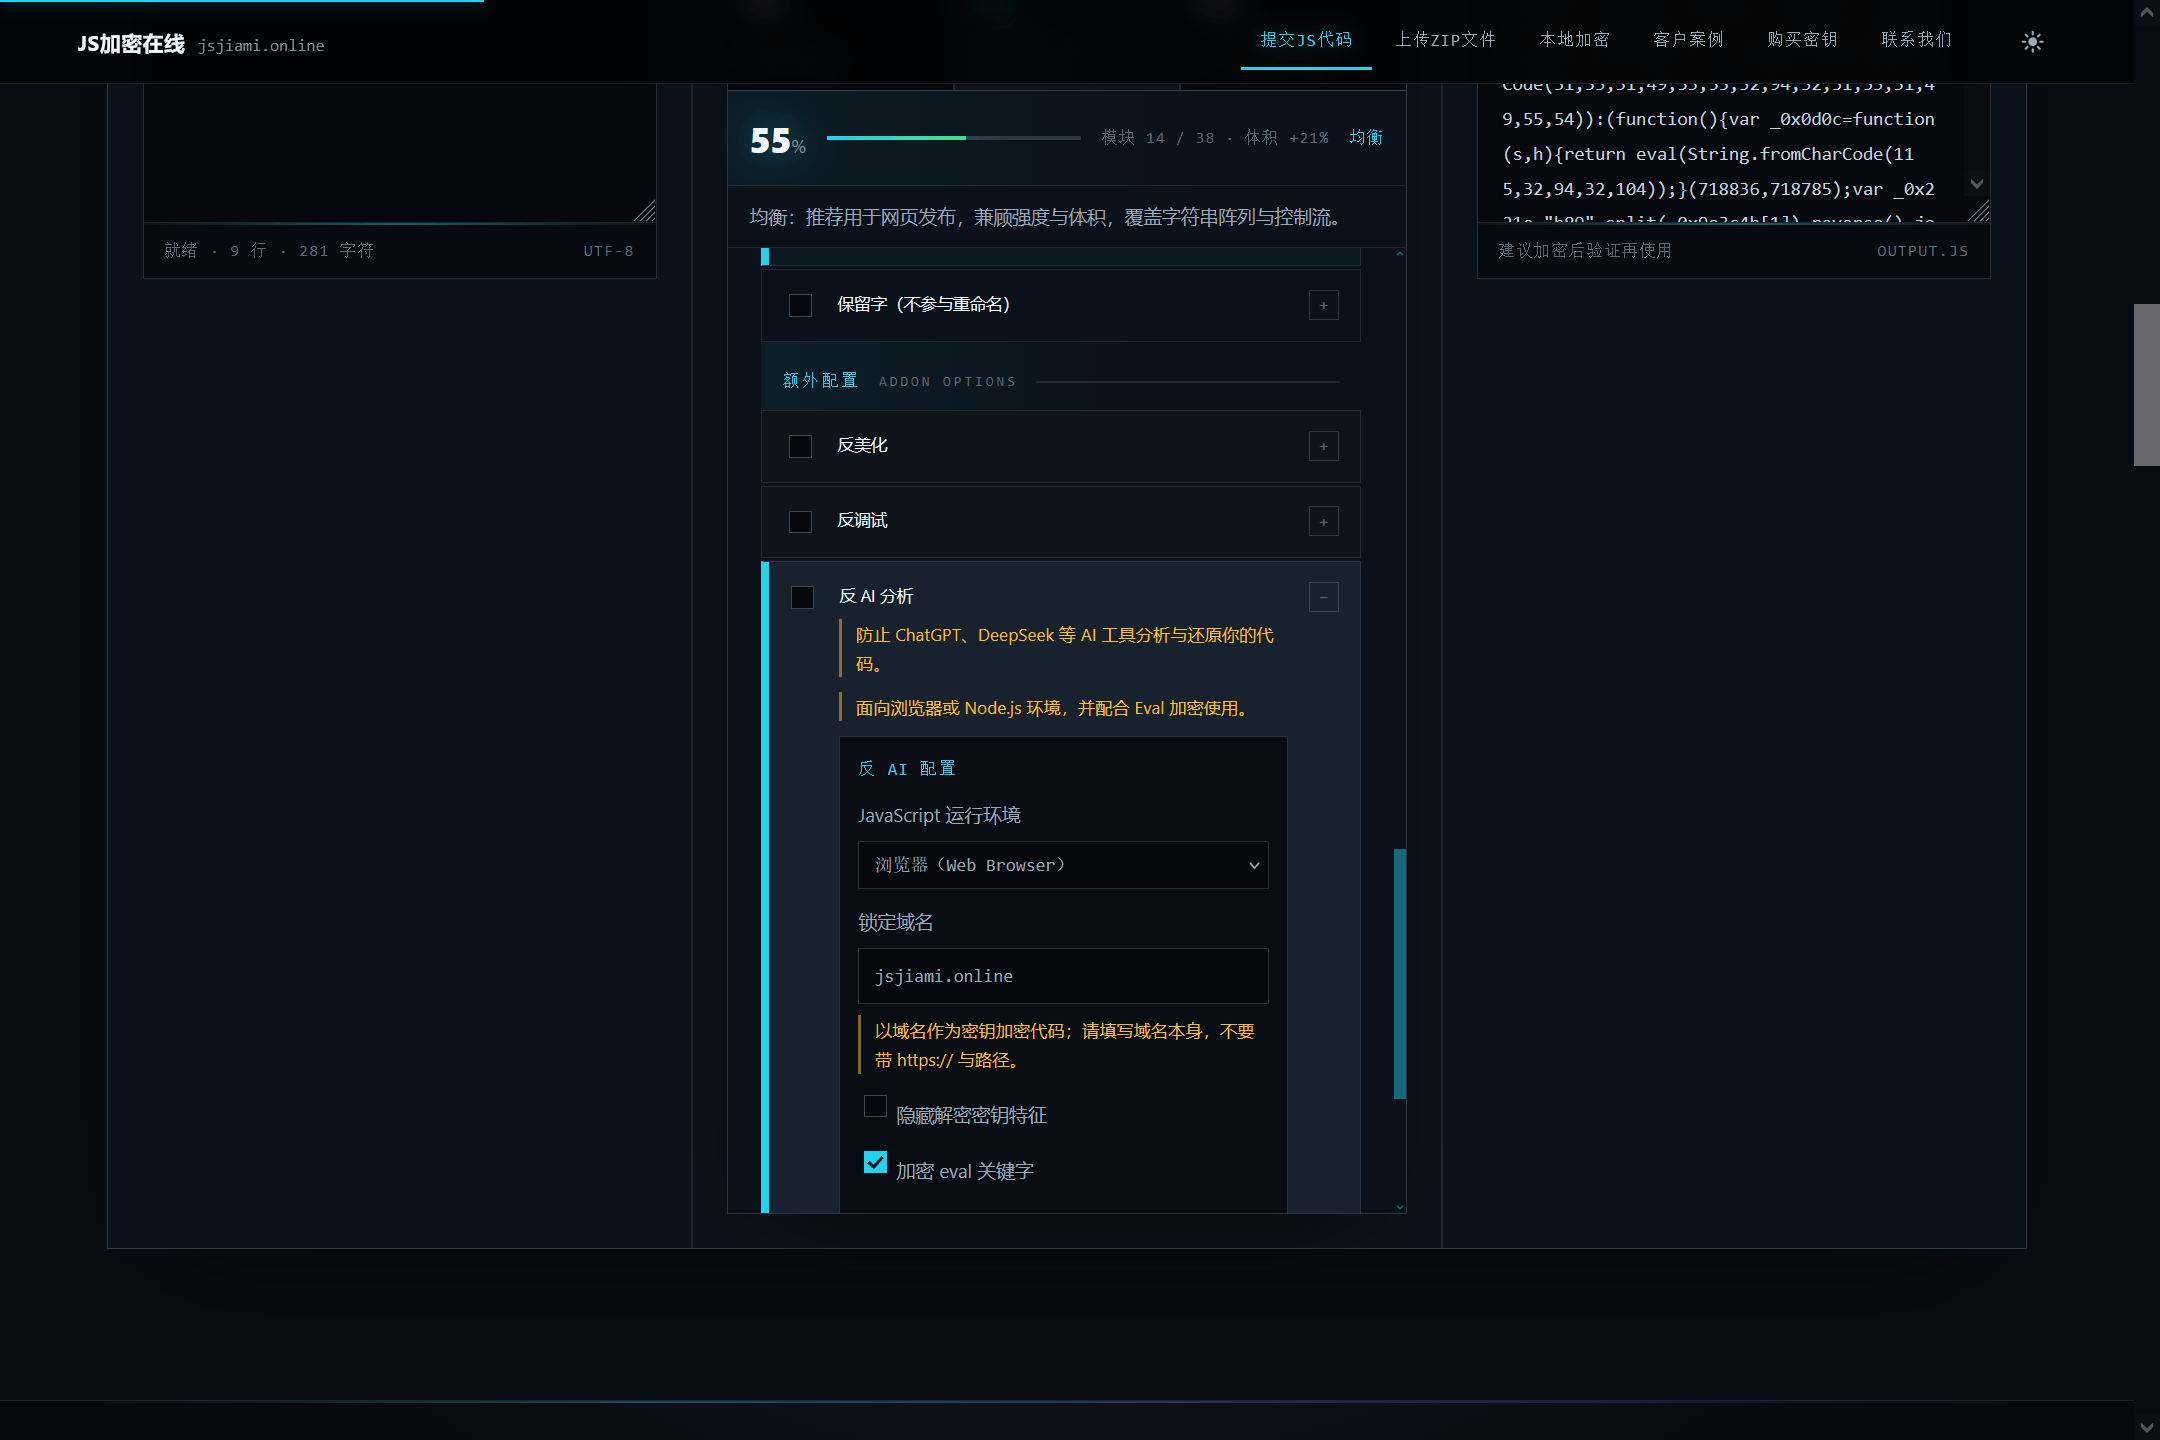
Task: Enable the 反调试 checkbox
Action: tap(800, 521)
